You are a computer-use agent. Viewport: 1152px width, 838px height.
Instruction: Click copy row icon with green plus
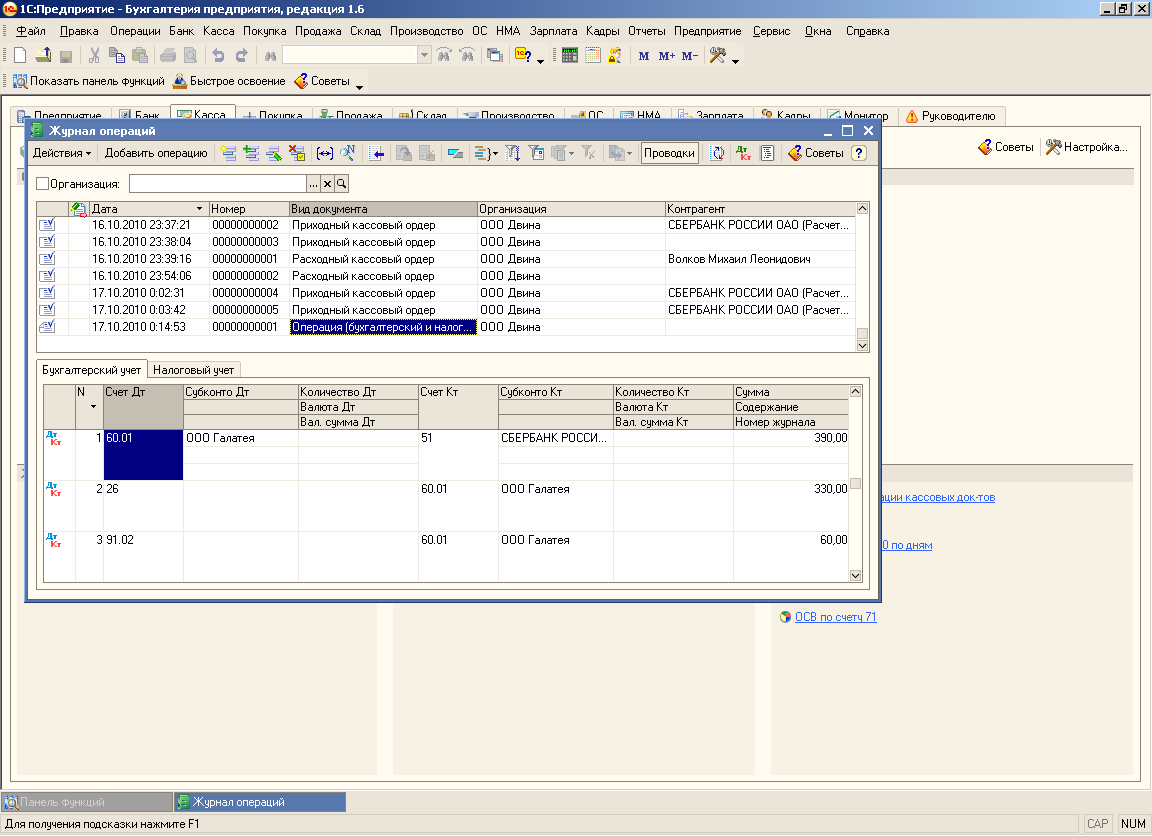(251, 153)
